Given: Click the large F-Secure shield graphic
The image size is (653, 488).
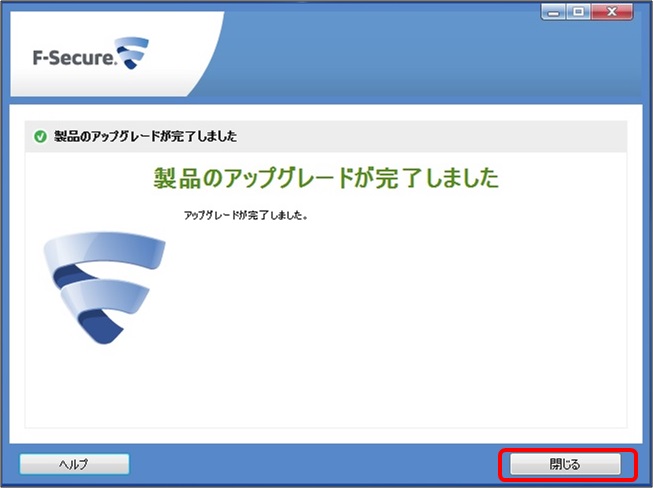Looking at the screenshot, I should [x=105, y=288].
